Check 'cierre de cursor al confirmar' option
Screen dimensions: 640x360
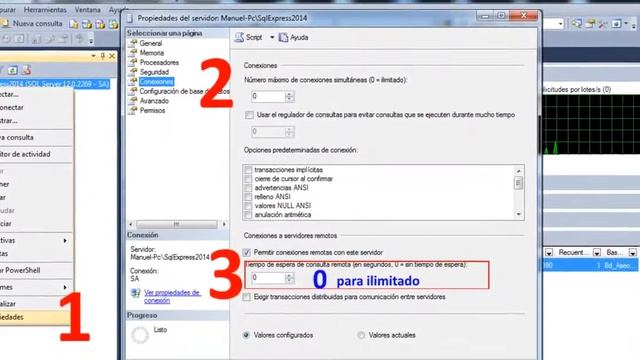tap(248, 179)
